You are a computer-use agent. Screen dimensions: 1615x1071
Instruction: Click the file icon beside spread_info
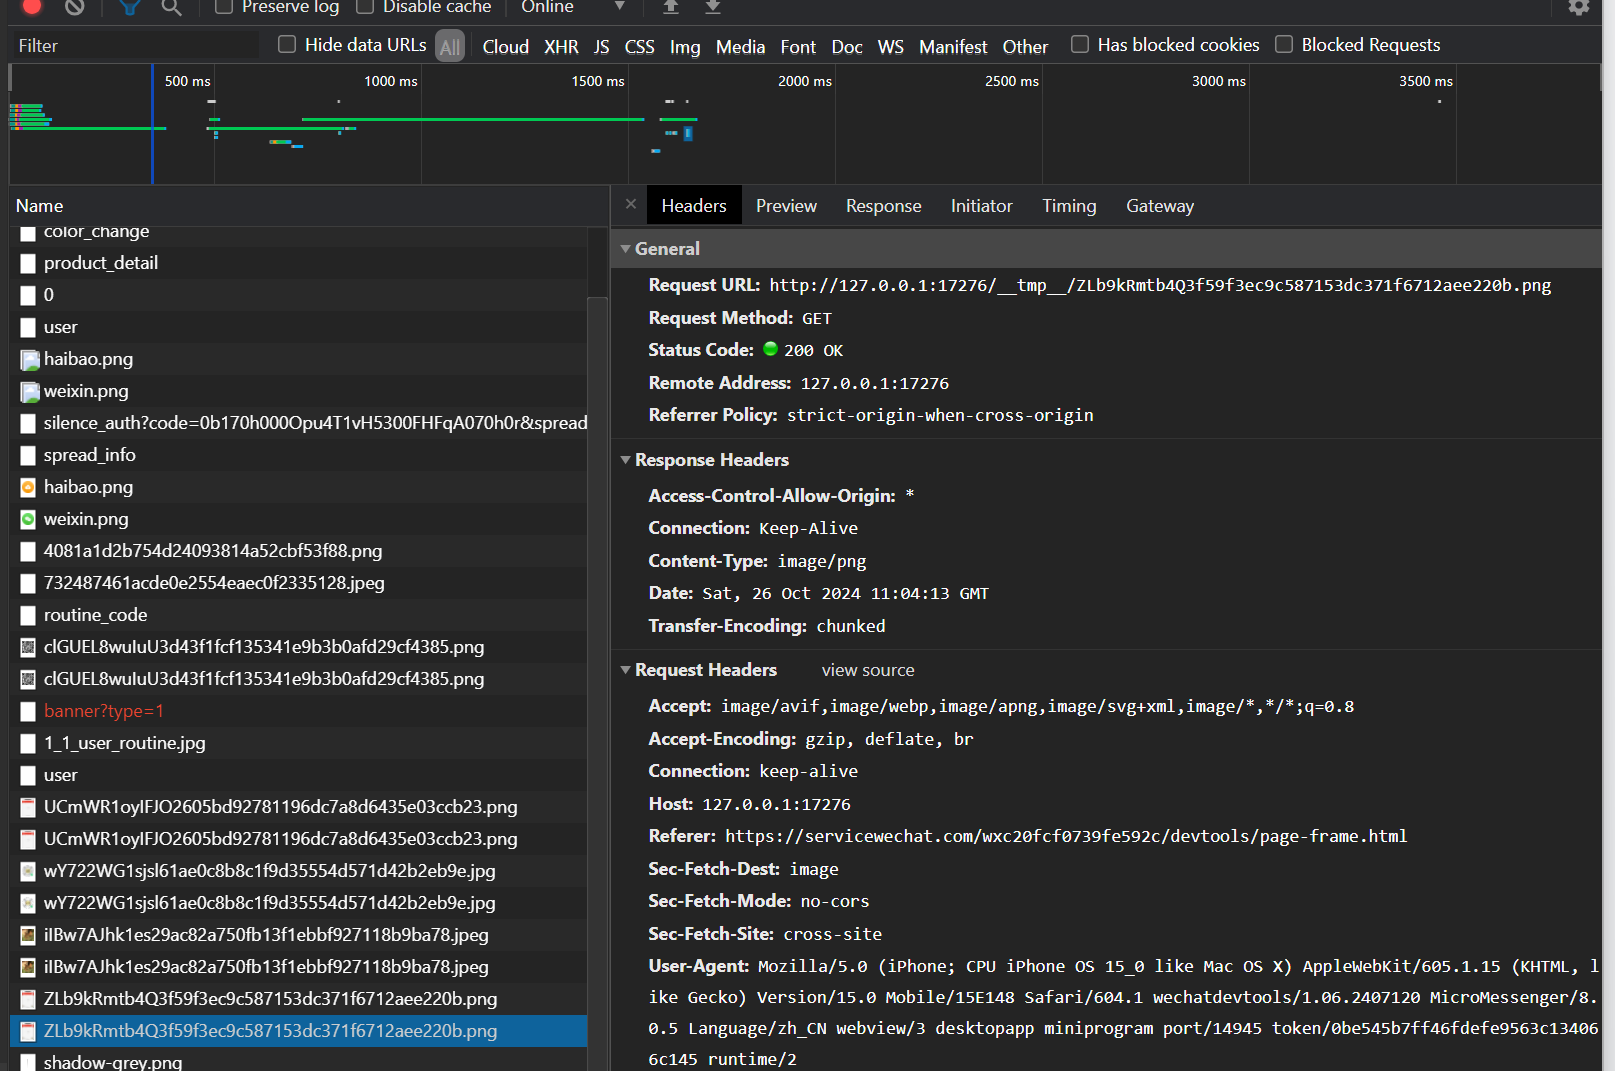tap(28, 455)
